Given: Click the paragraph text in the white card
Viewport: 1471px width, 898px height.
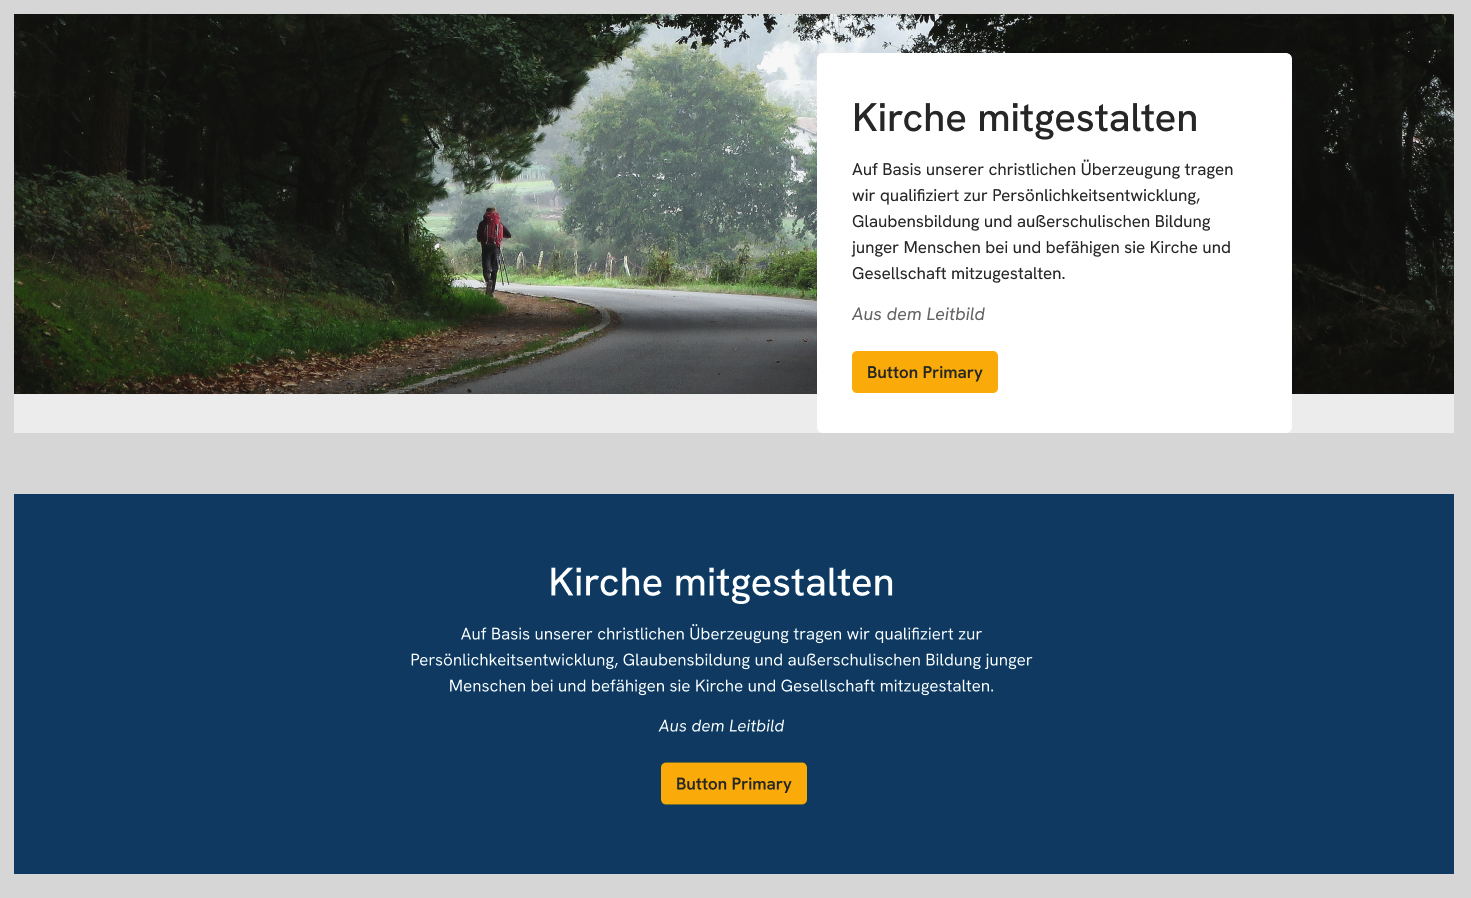Looking at the screenshot, I should point(1042,221).
